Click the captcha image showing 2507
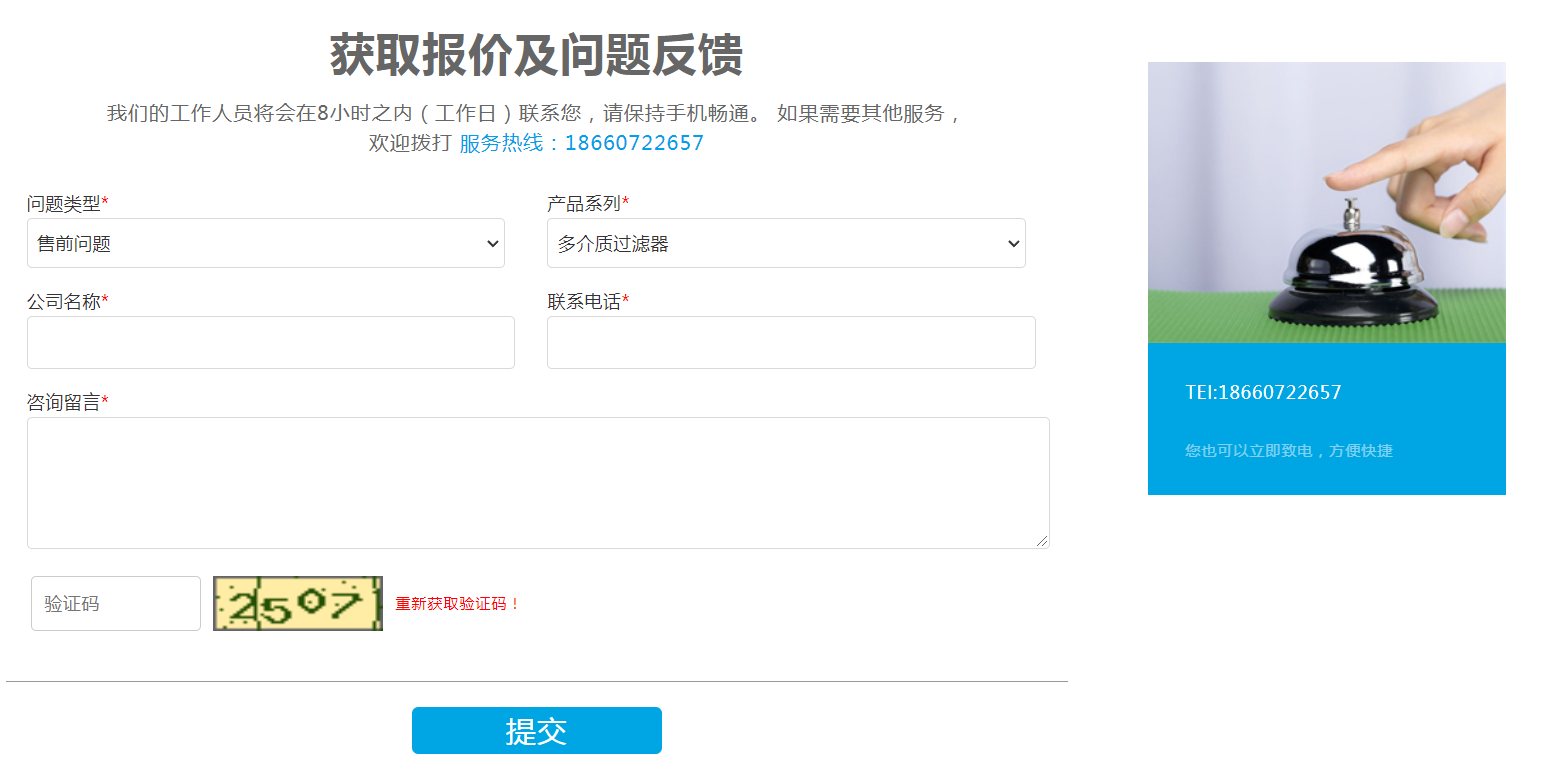1560x769 pixels. click(x=297, y=604)
